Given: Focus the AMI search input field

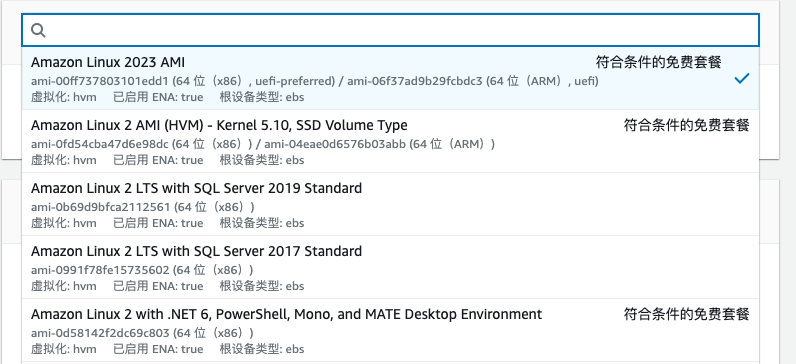Looking at the screenshot, I should 390,30.
